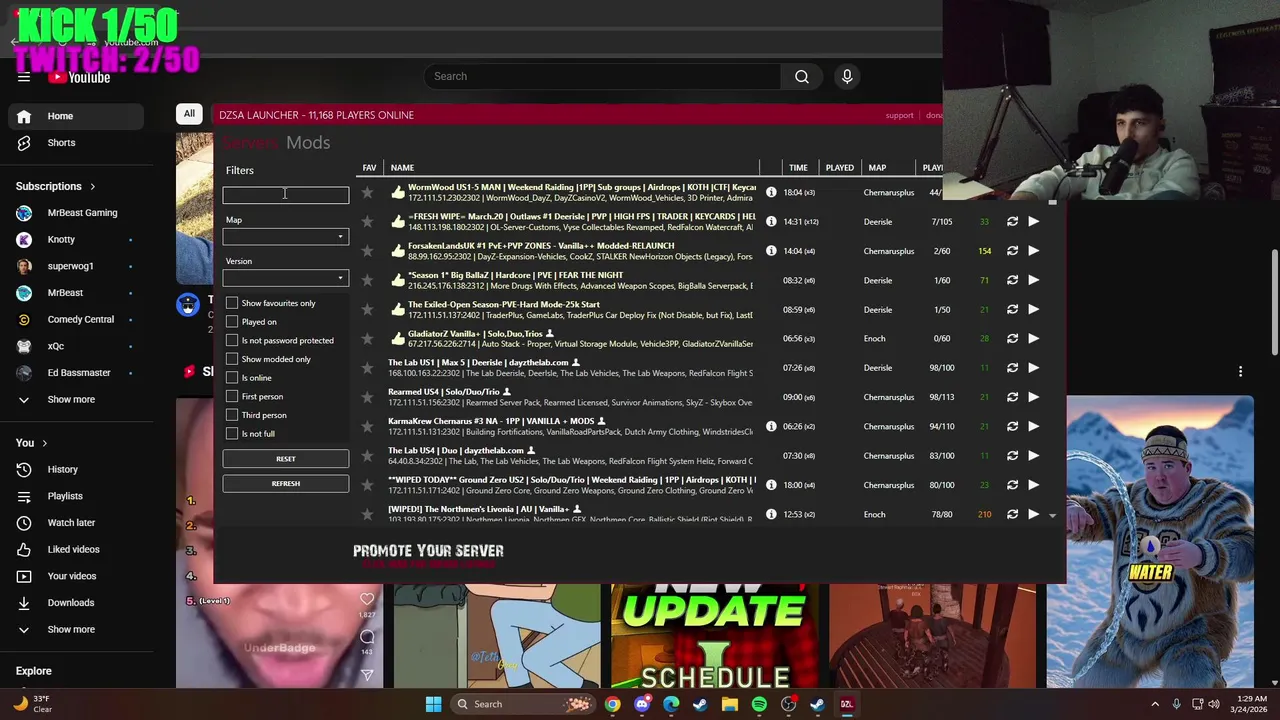The width and height of the screenshot is (1280, 720).
Task: Play The Exiled-Open Season server
Action: (1034, 309)
